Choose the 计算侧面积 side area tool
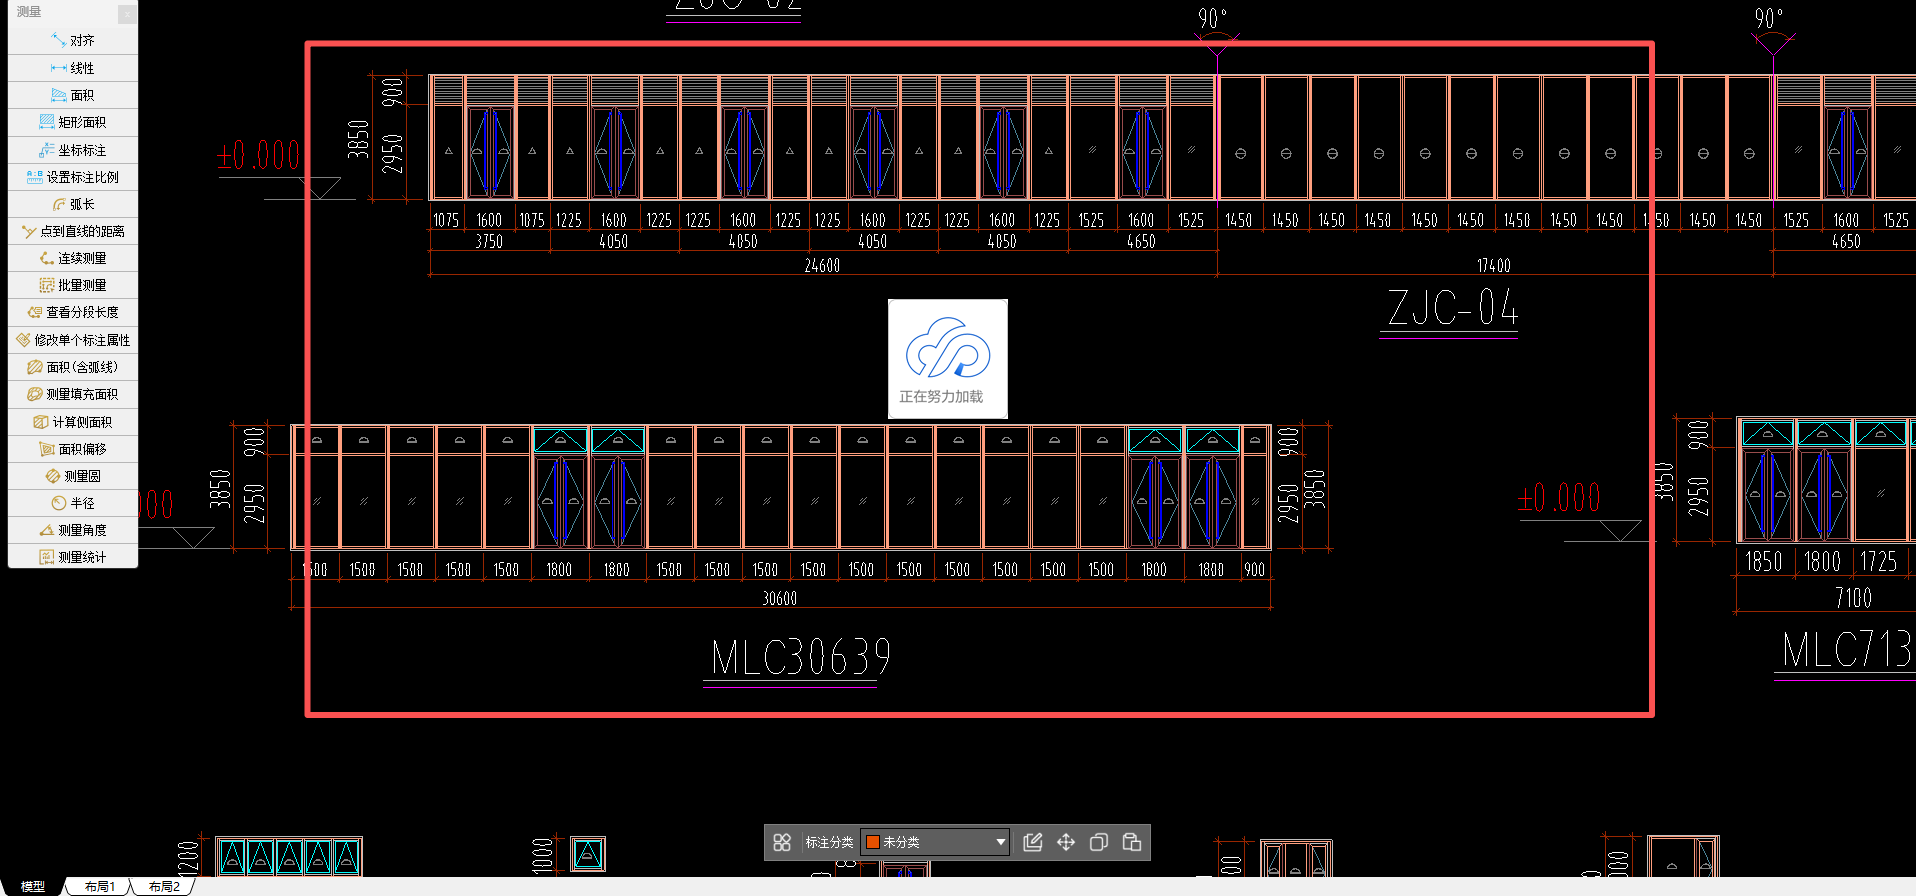This screenshot has width=1916, height=896. point(73,422)
